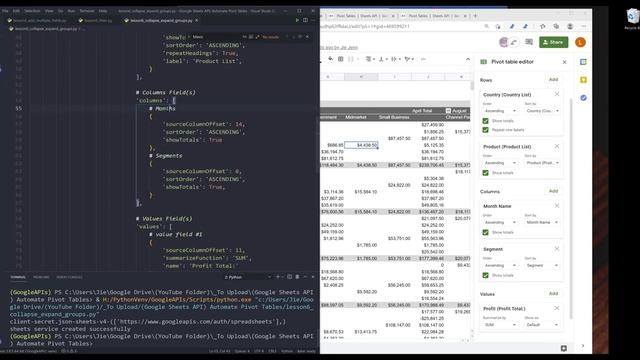Open the browser three-dot menu
The image size is (640, 360).
click(584, 26)
